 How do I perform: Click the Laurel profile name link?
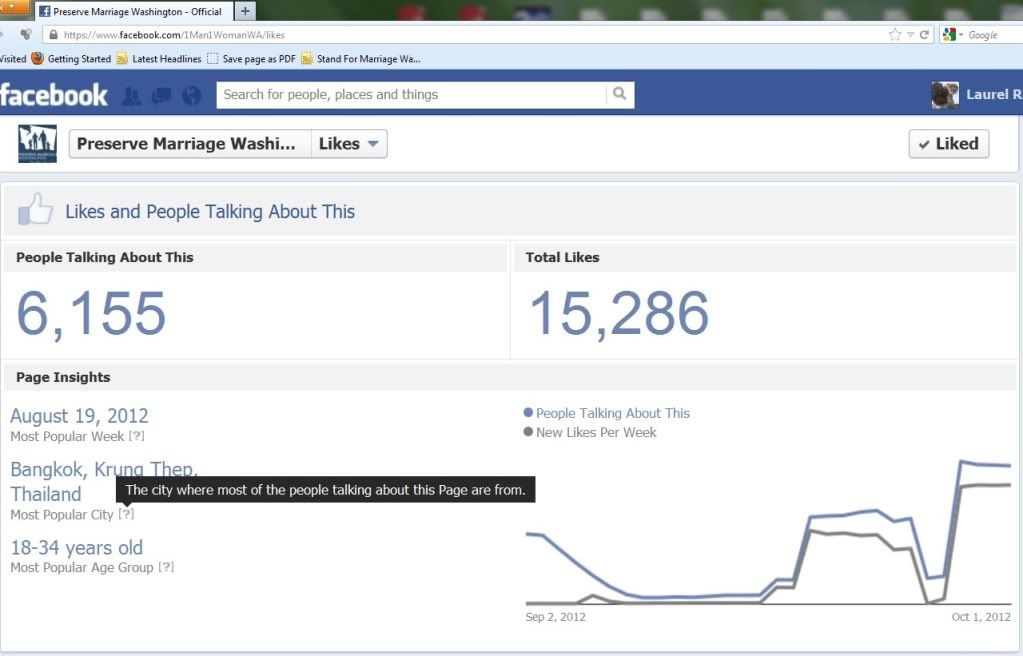click(994, 95)
